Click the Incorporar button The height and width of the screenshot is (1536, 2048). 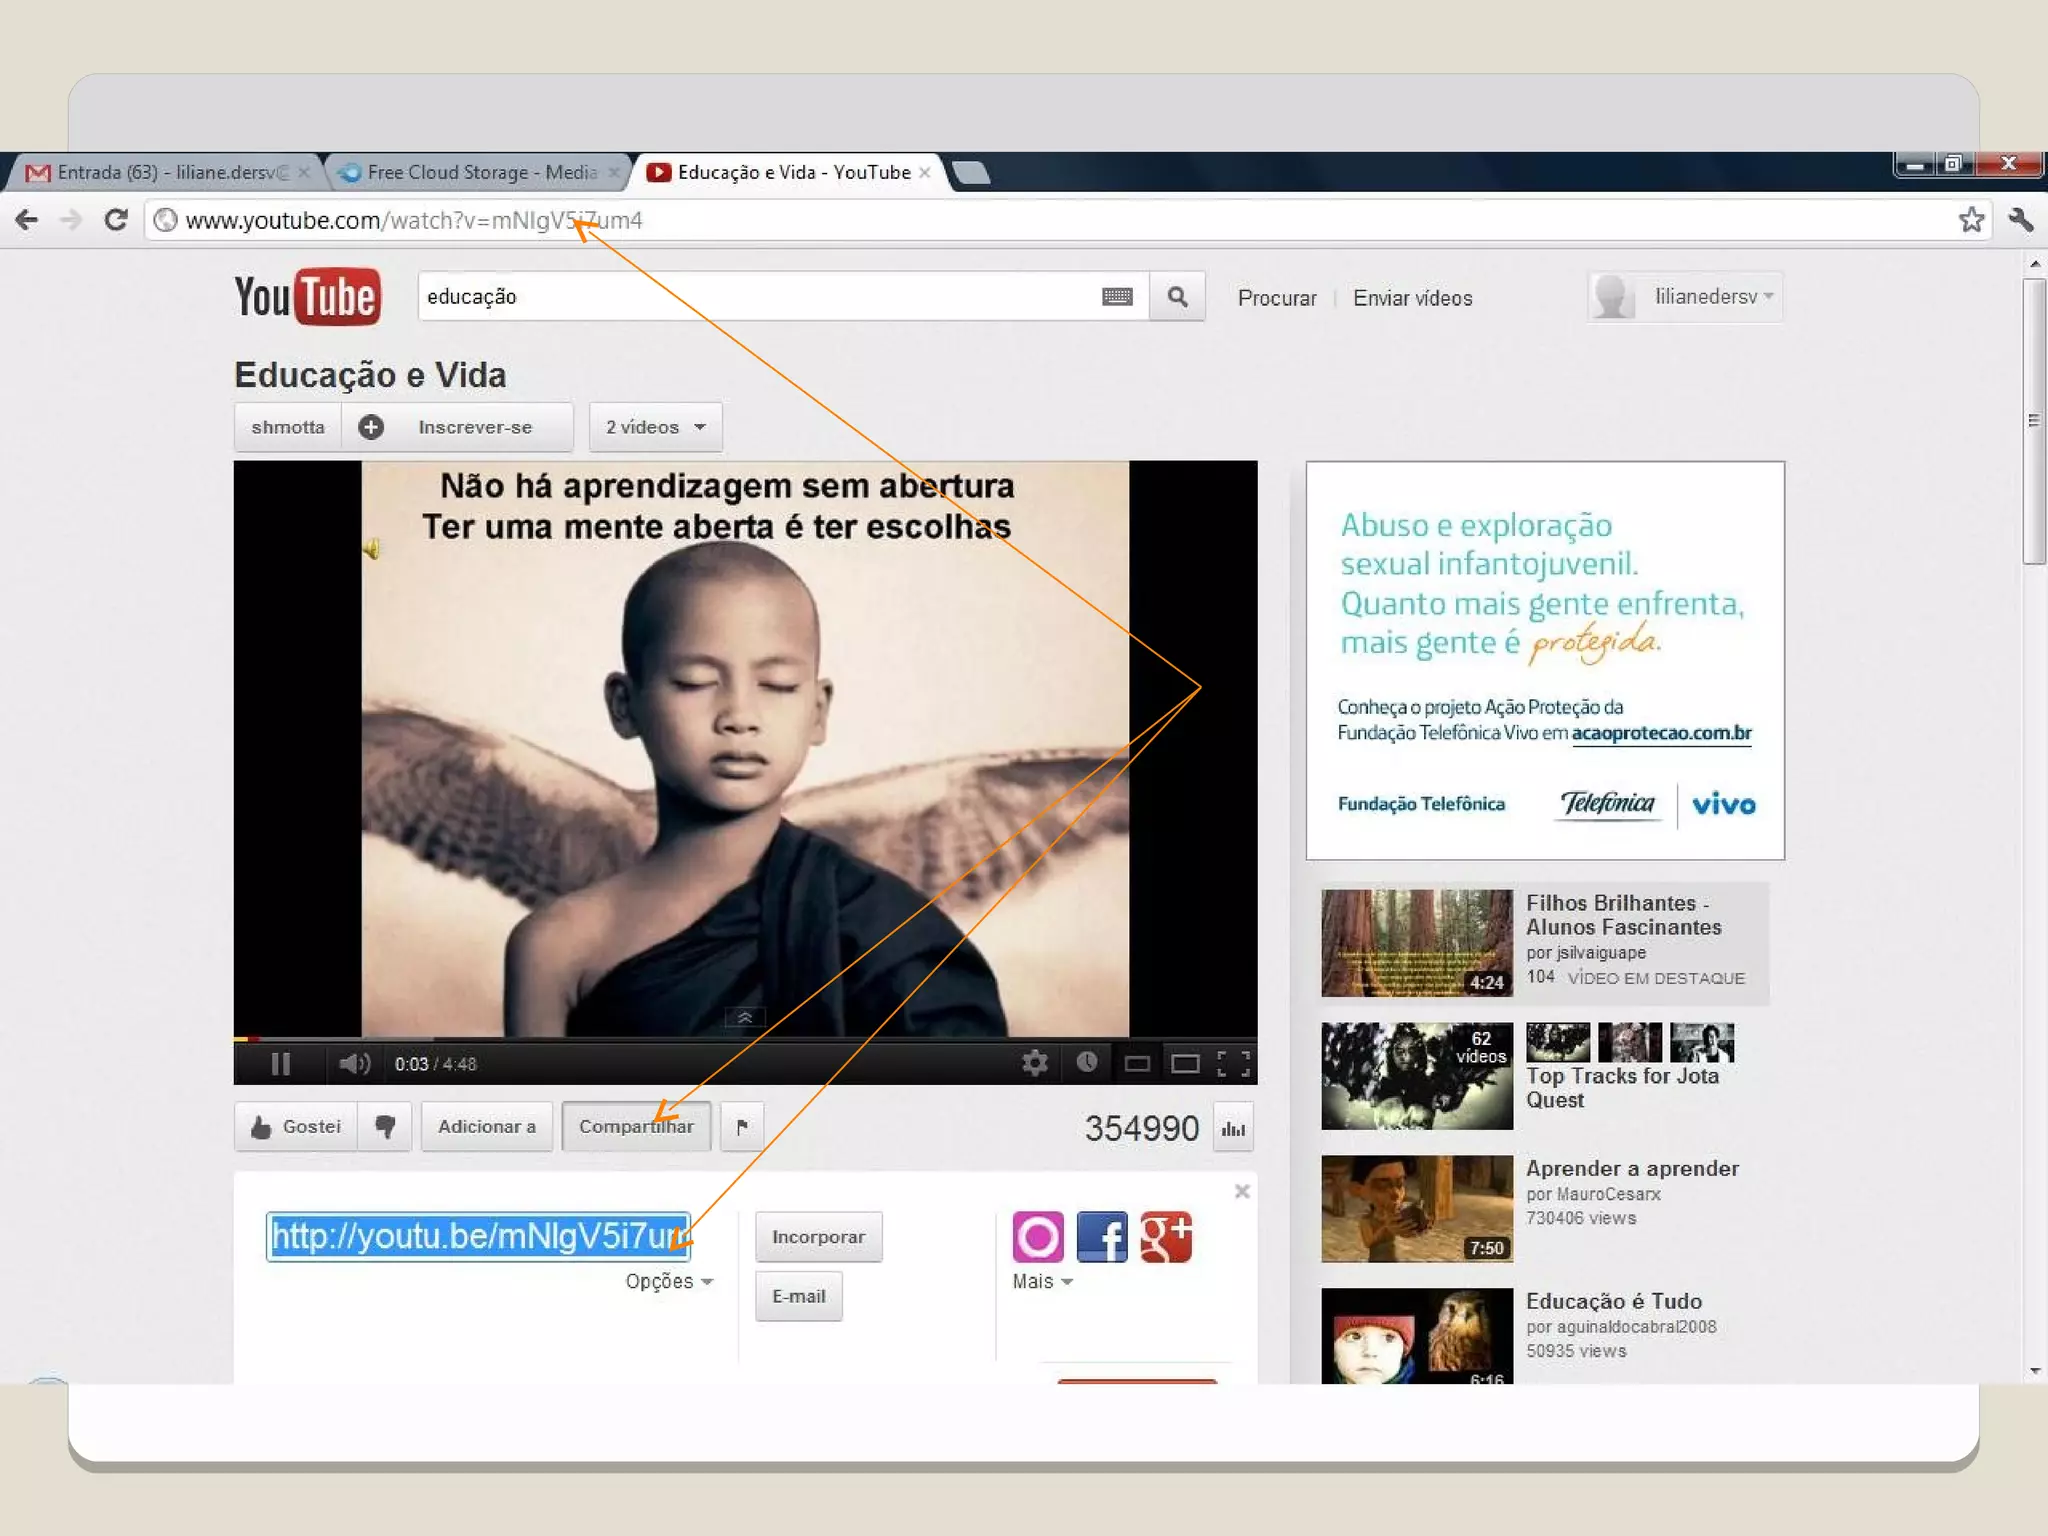pyautogui.click(x=818, y=1237)
